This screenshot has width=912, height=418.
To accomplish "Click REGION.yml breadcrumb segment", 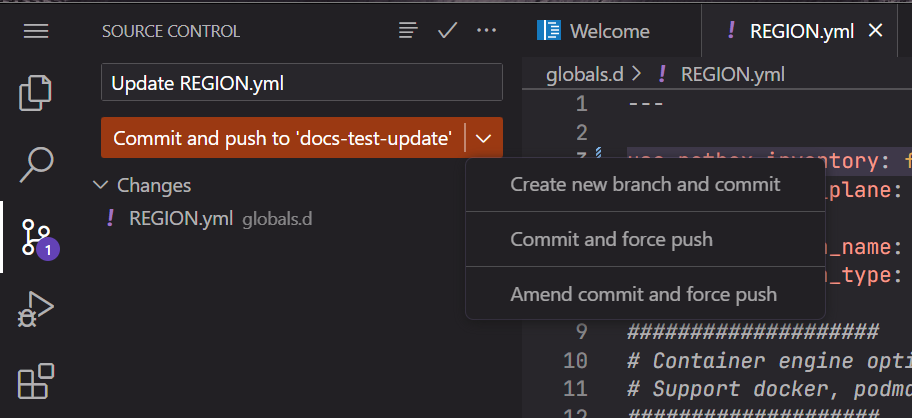I will (x=732, y=74).
